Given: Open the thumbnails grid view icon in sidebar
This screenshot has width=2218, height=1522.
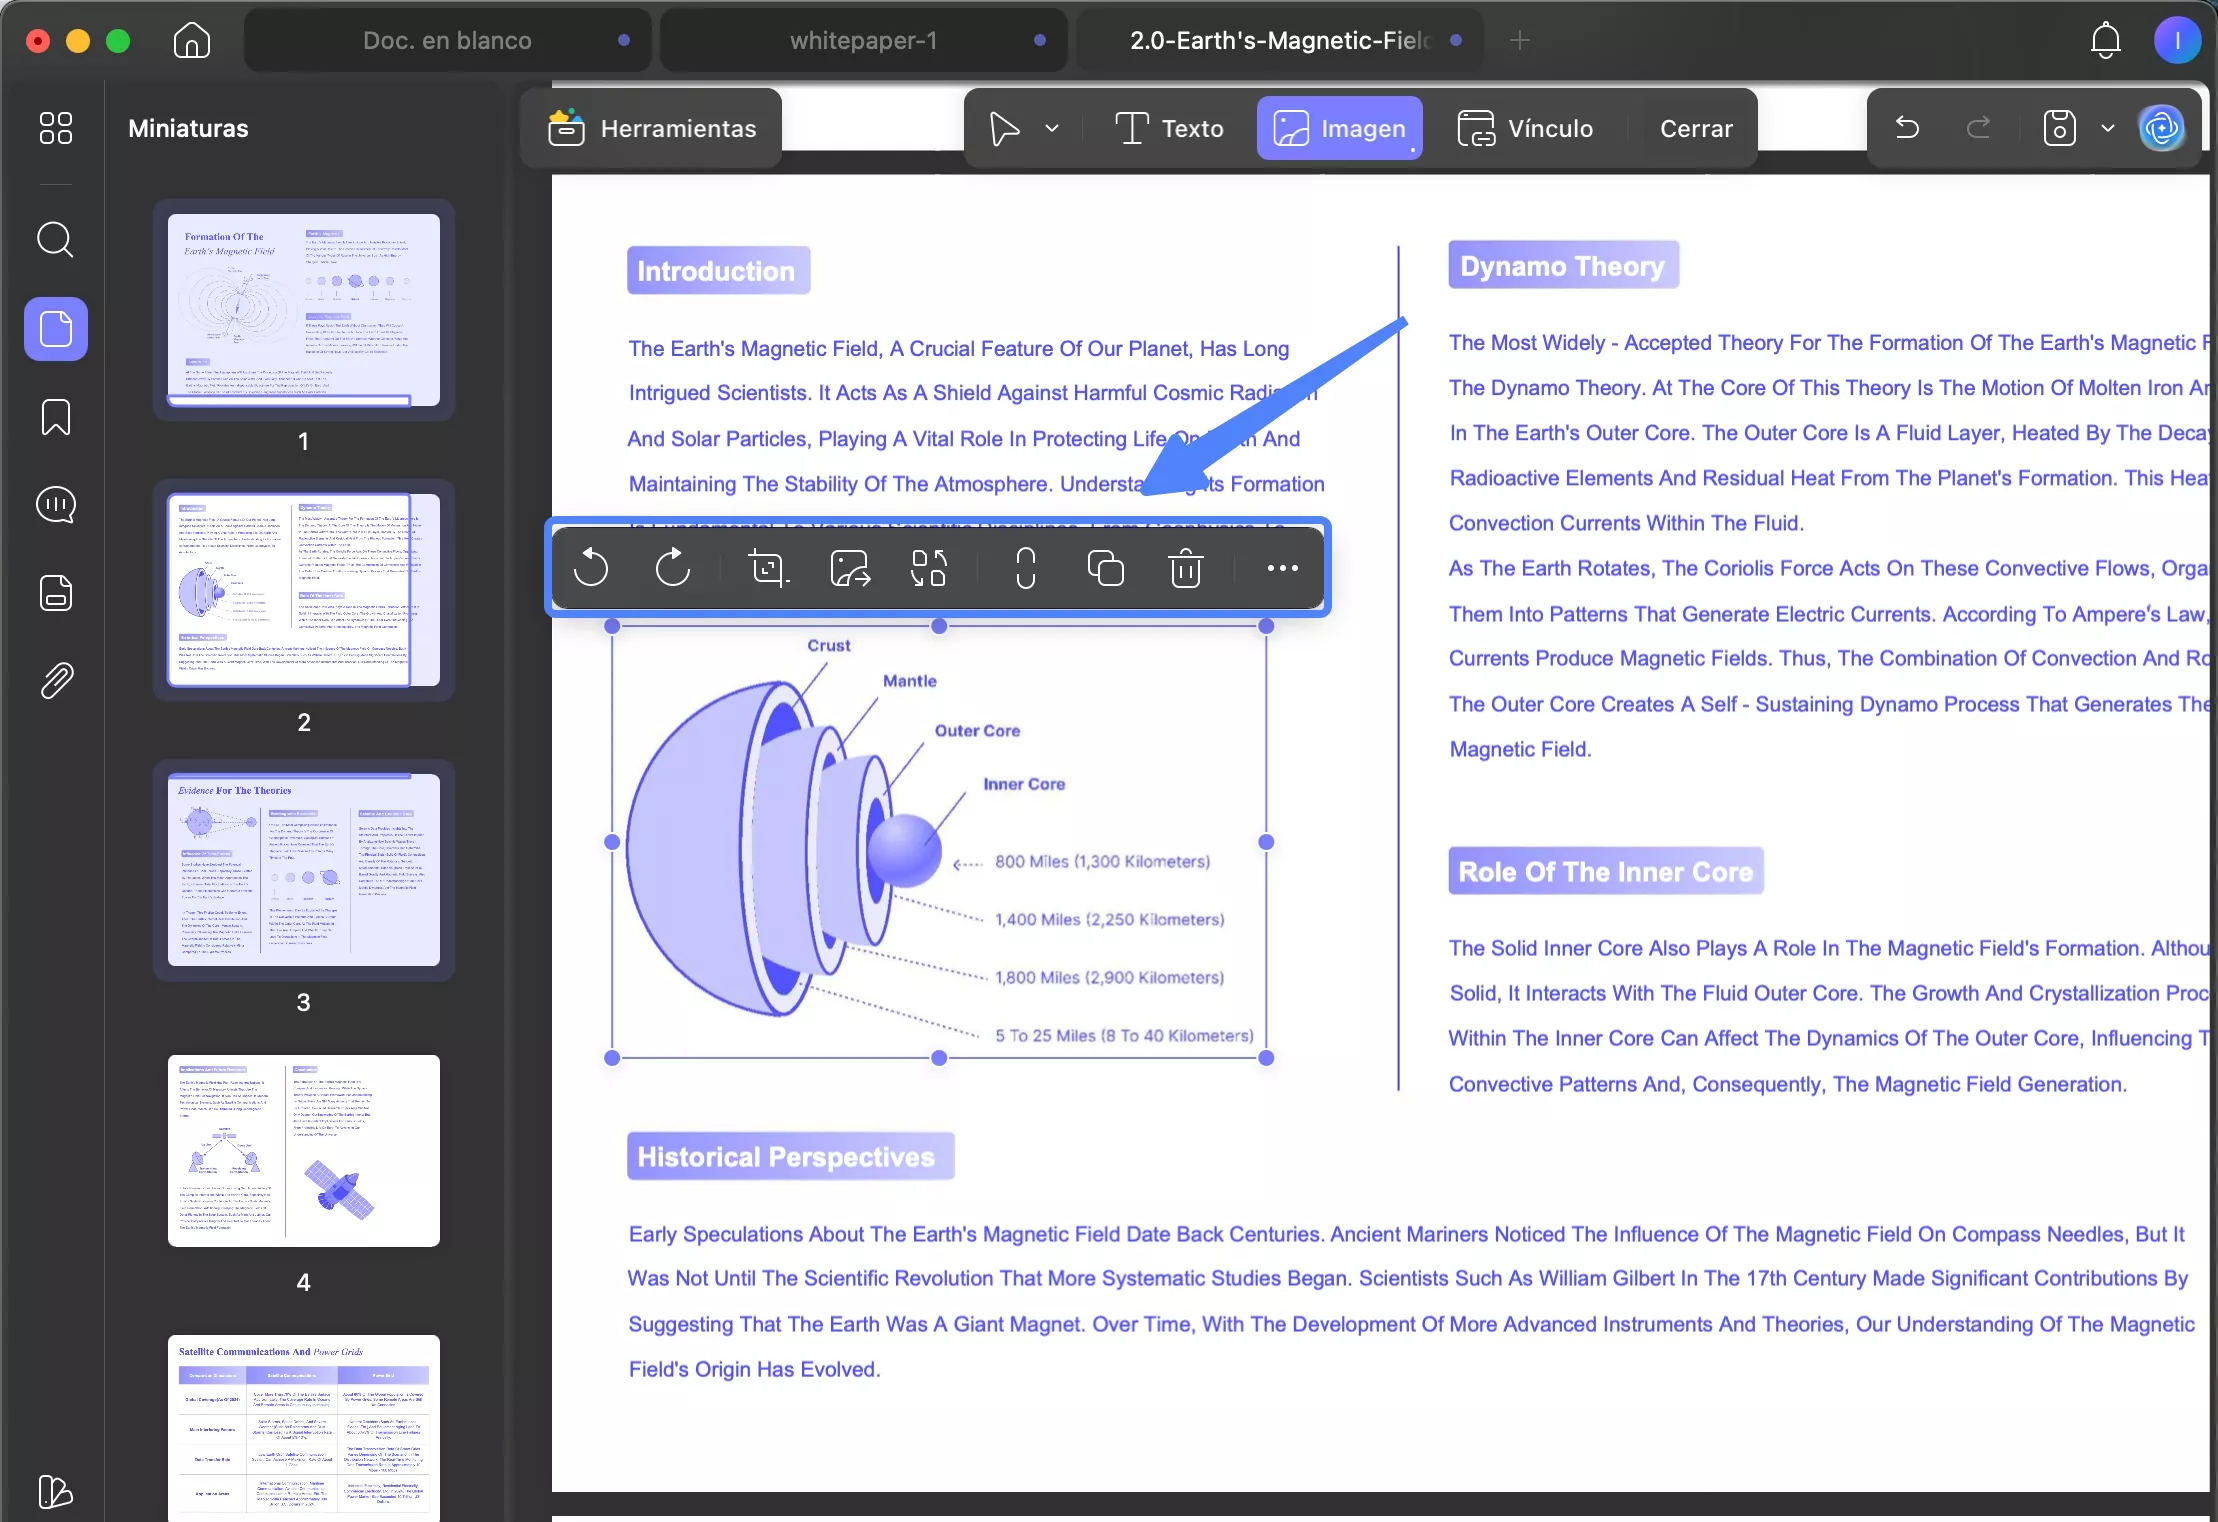Looking at the screenshot, I should 56,128.
